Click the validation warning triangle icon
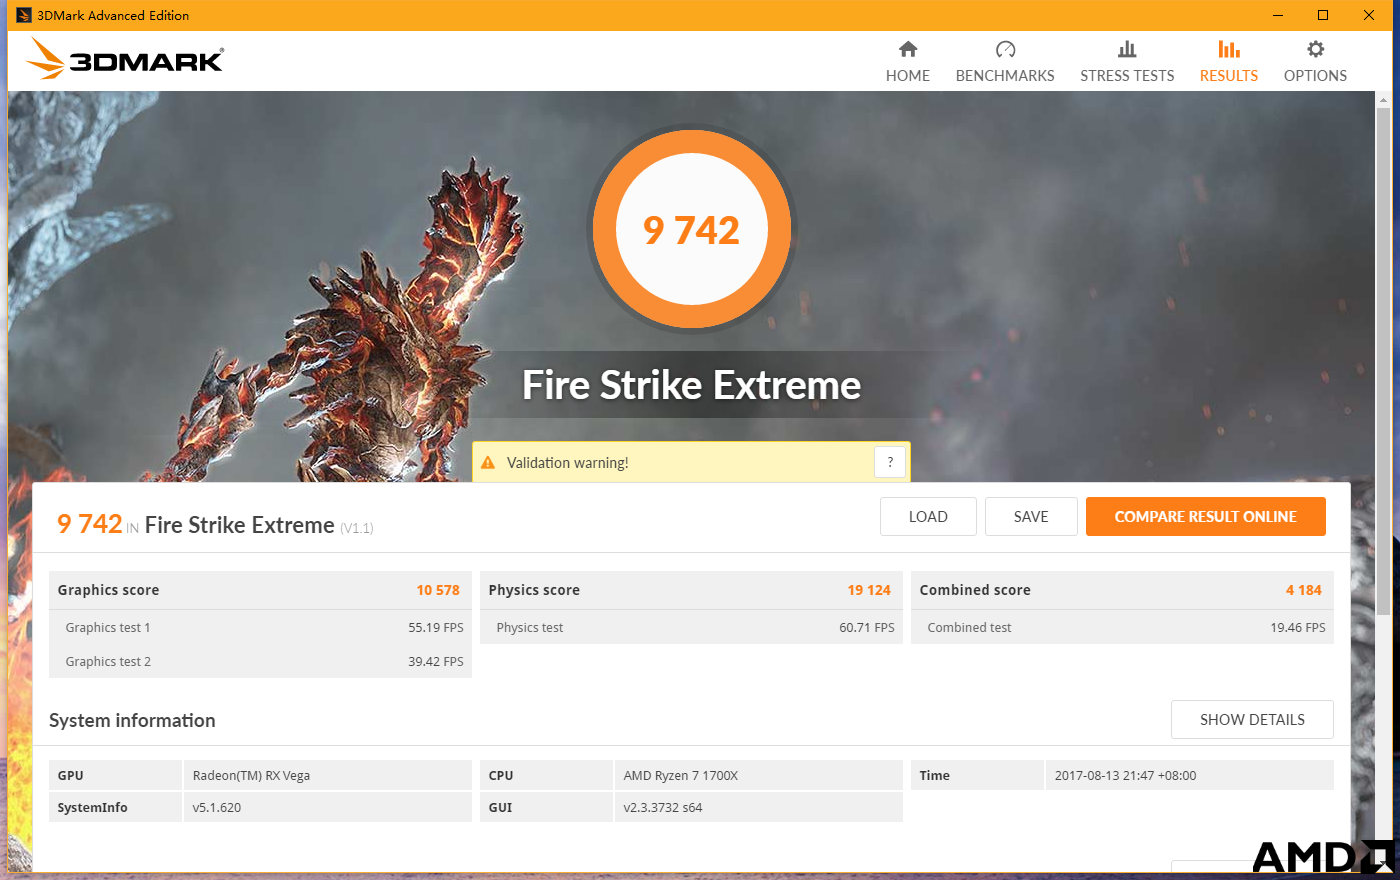Screen dimensions: 1400x880 tap(488, 463)
